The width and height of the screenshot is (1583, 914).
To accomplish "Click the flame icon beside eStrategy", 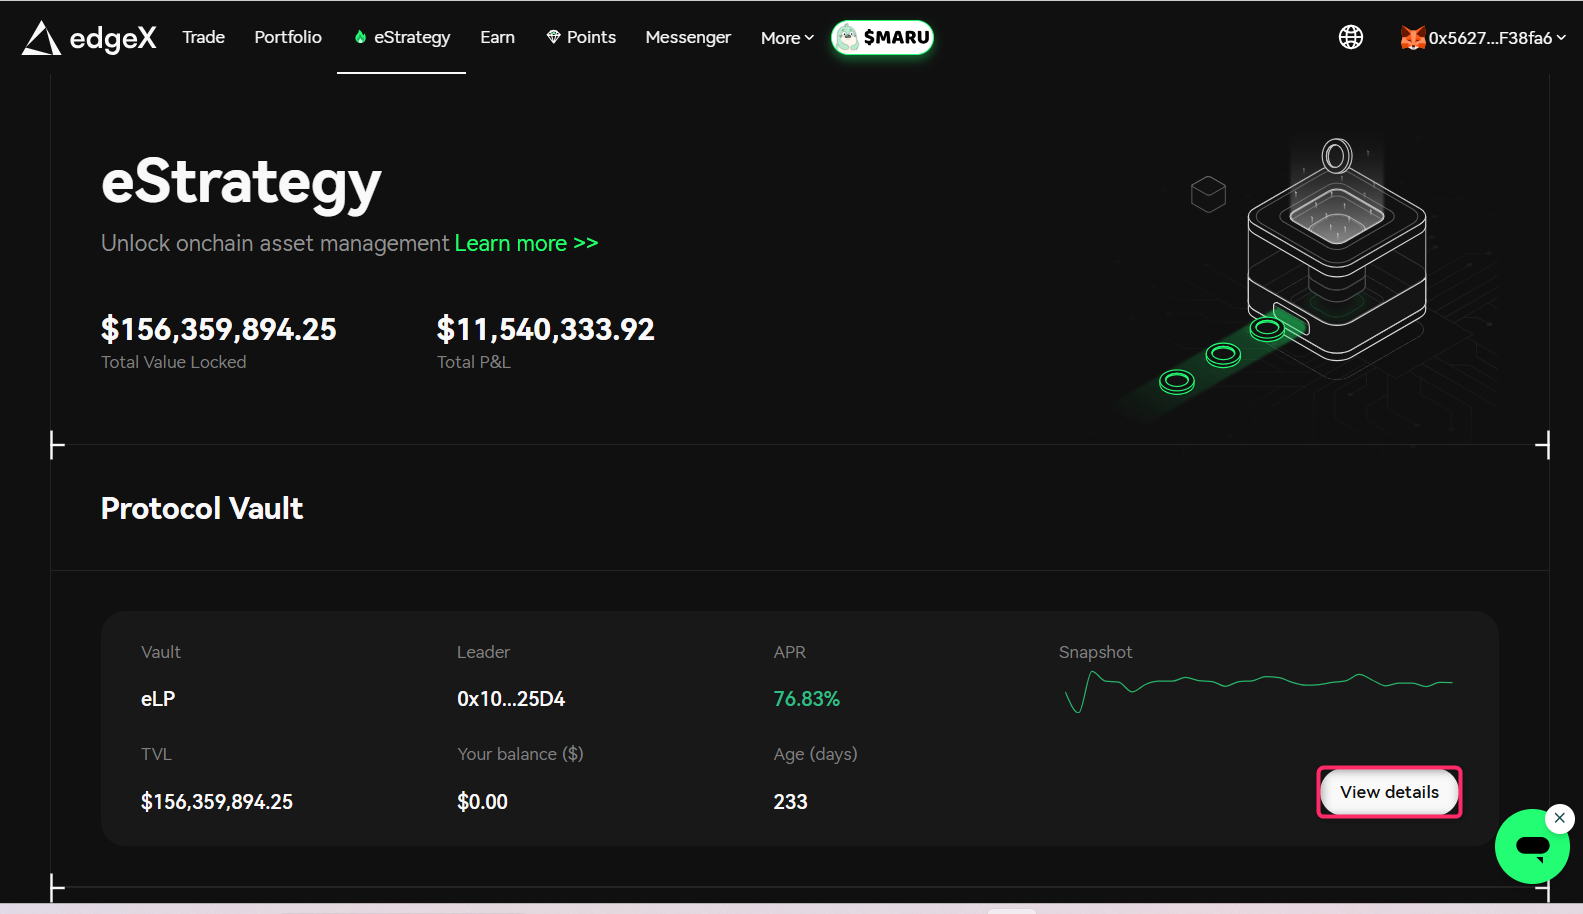I will [x=360, y=37].
